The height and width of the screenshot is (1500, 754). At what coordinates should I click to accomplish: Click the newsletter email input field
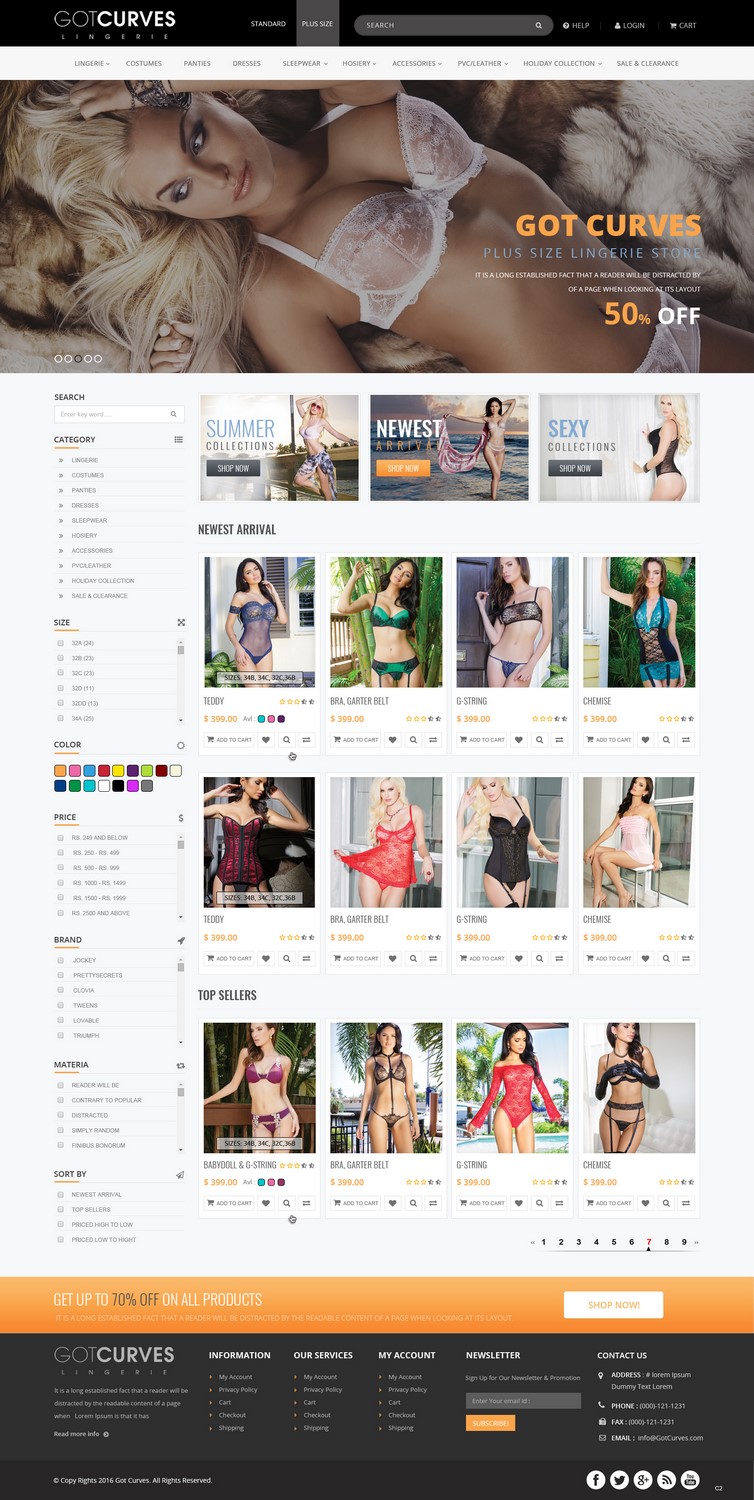(x=523, y=1401)
